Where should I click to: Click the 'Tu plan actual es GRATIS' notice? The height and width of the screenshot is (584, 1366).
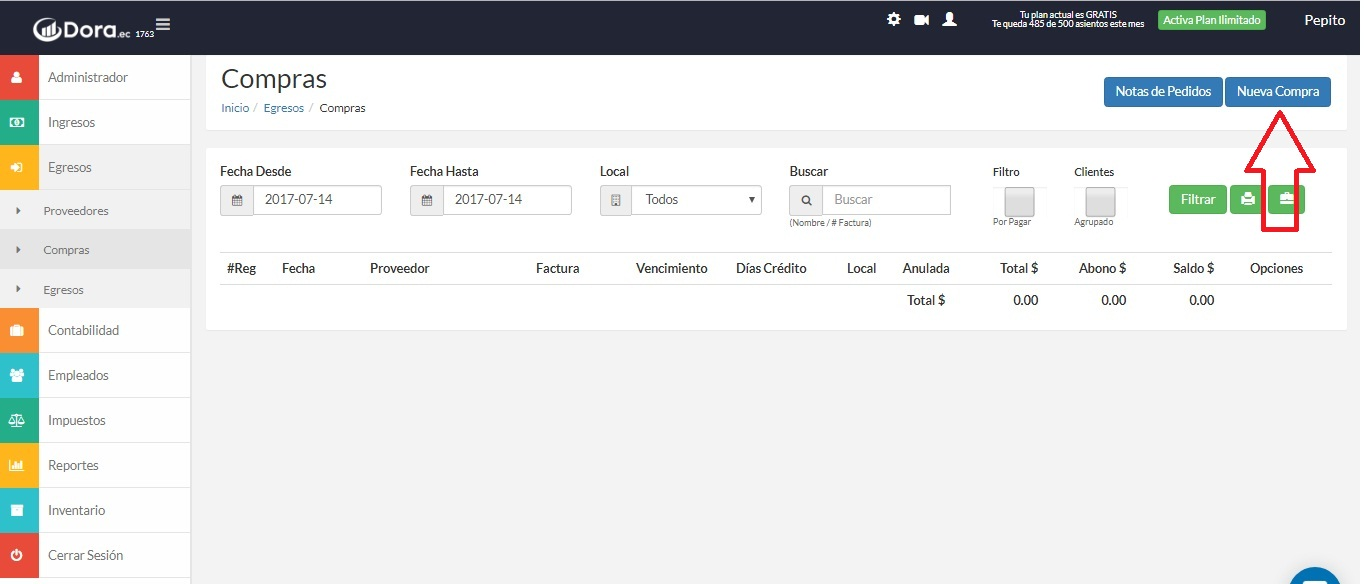click(x=1068, y=15)
